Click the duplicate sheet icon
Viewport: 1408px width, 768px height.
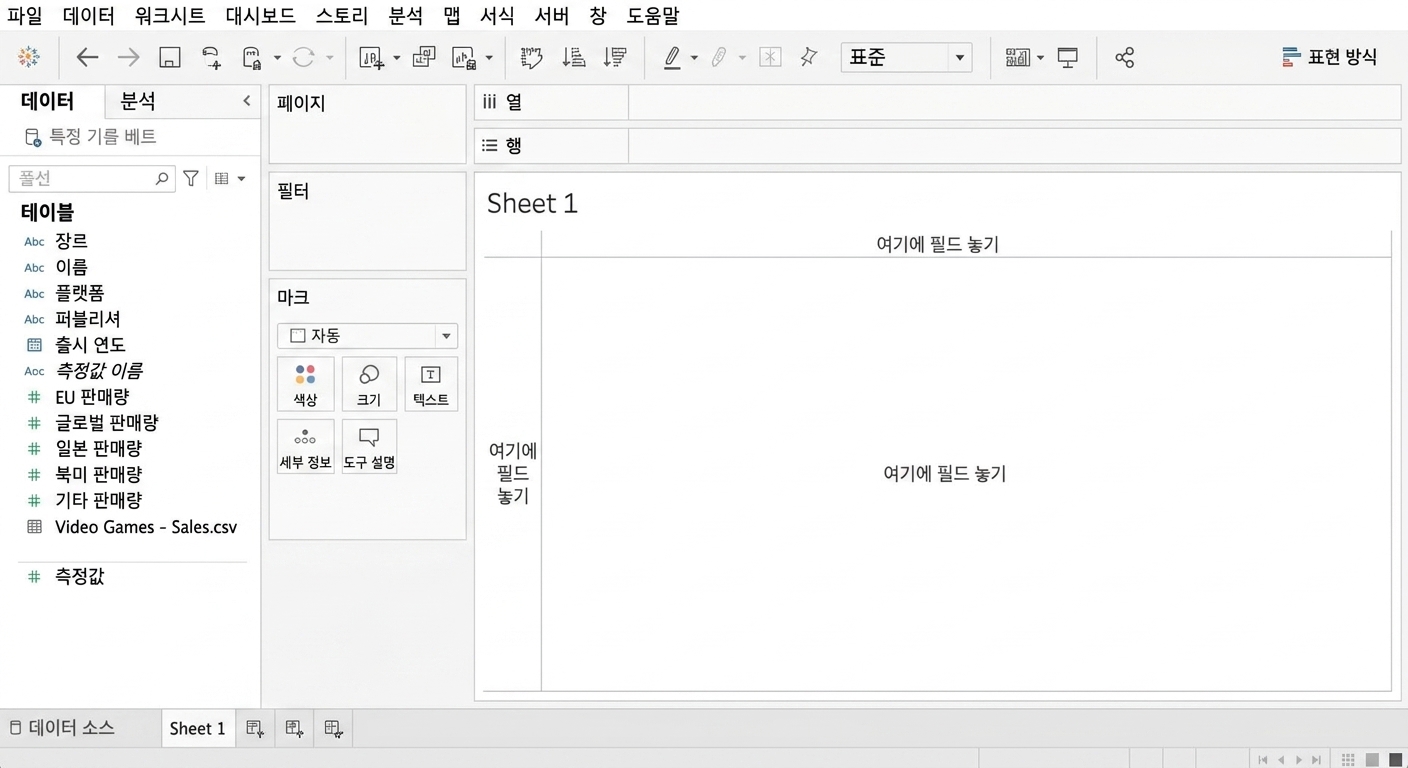click(x=424, y=57)
